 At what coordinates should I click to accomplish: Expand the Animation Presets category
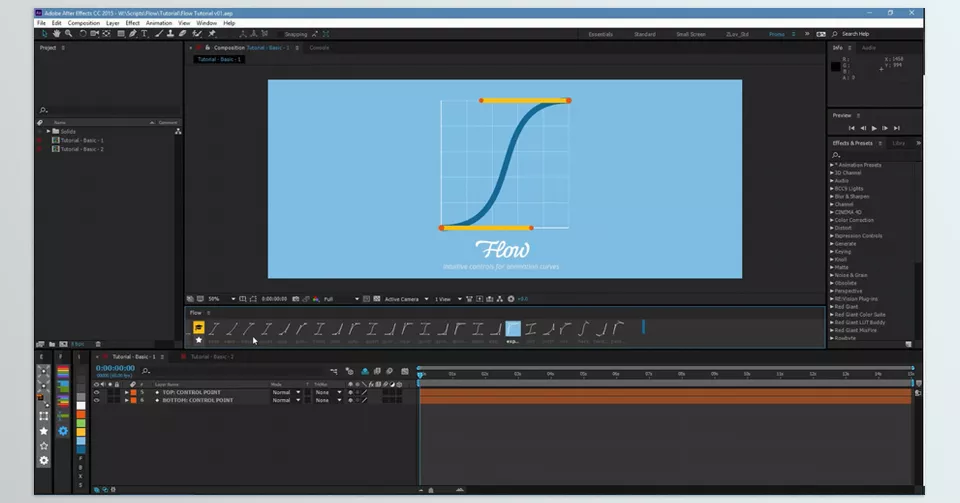coord(832,165)
